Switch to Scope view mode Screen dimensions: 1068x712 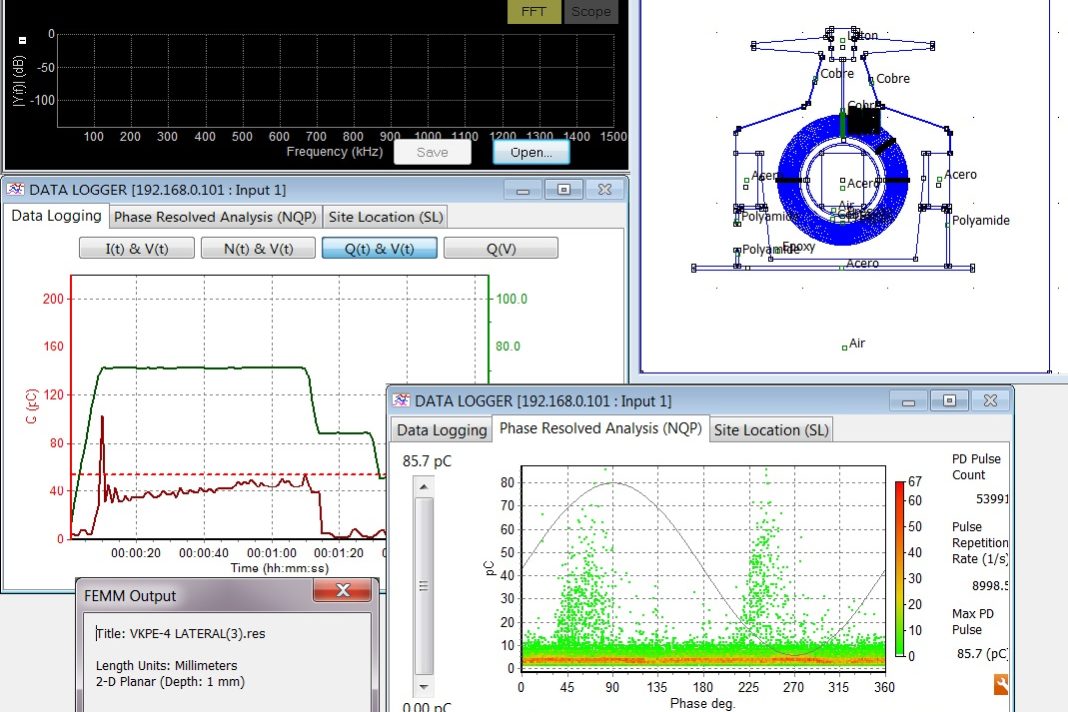point(590,12)
